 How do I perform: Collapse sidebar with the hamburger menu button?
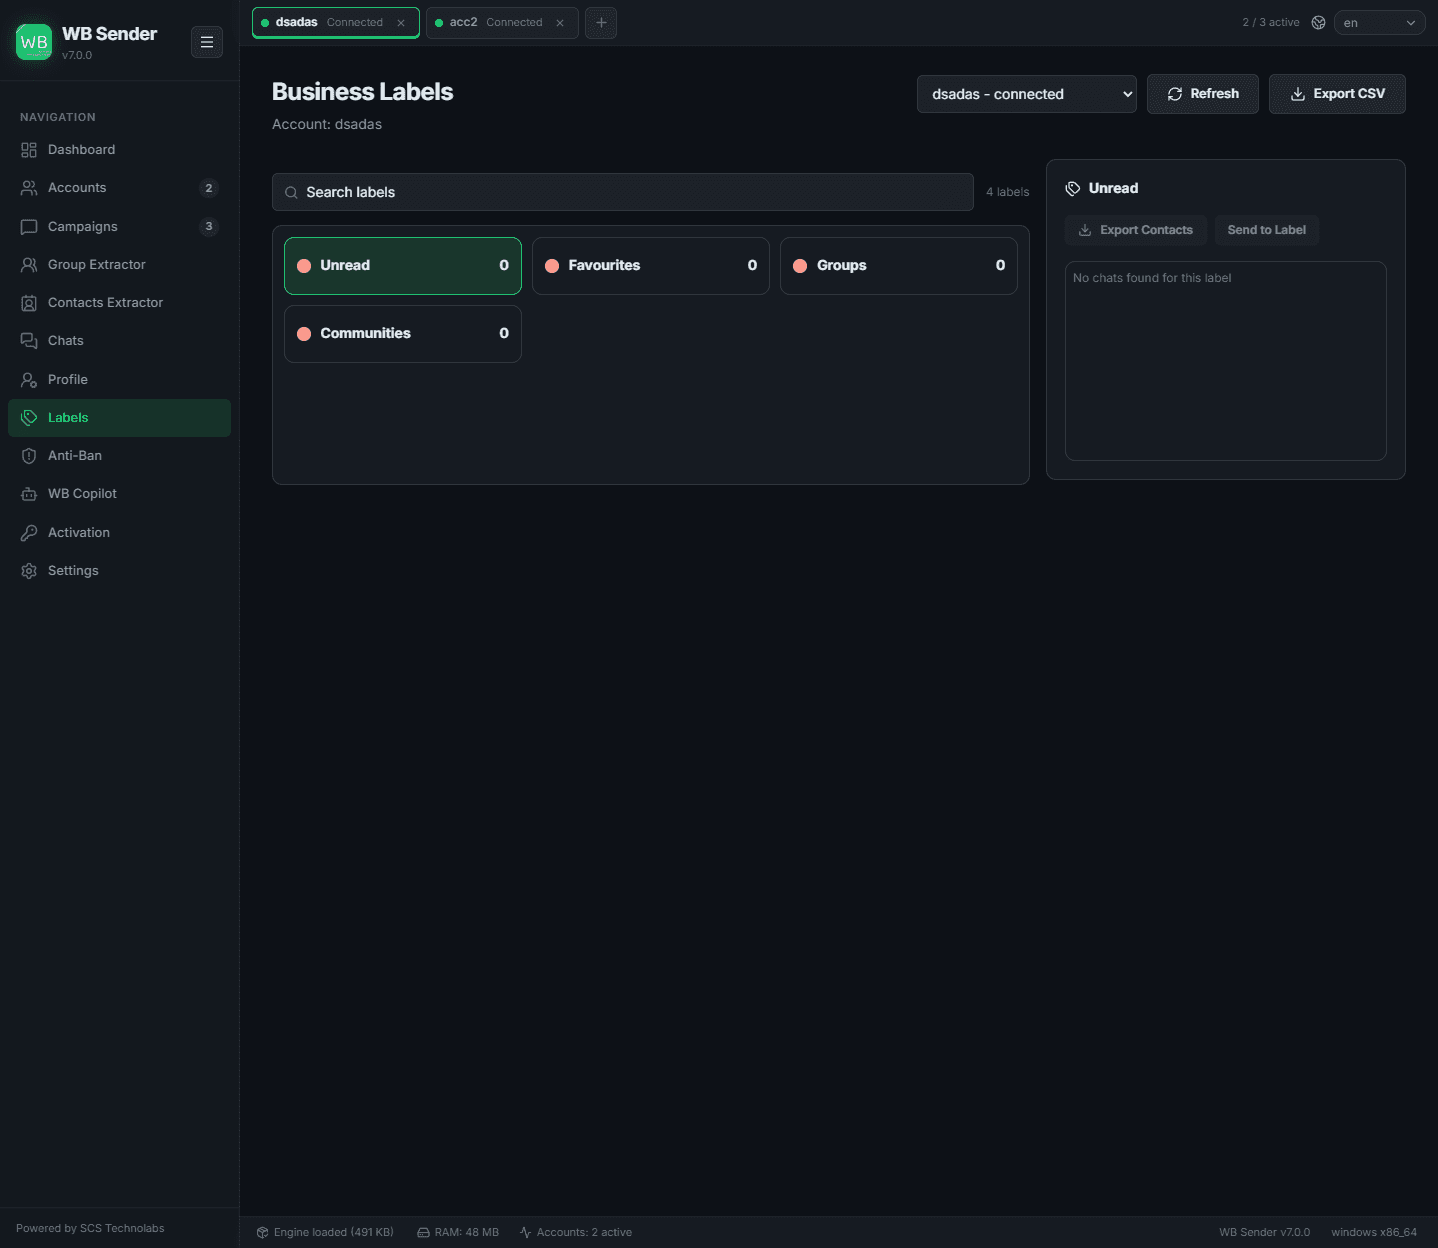(x=207, y=42)
